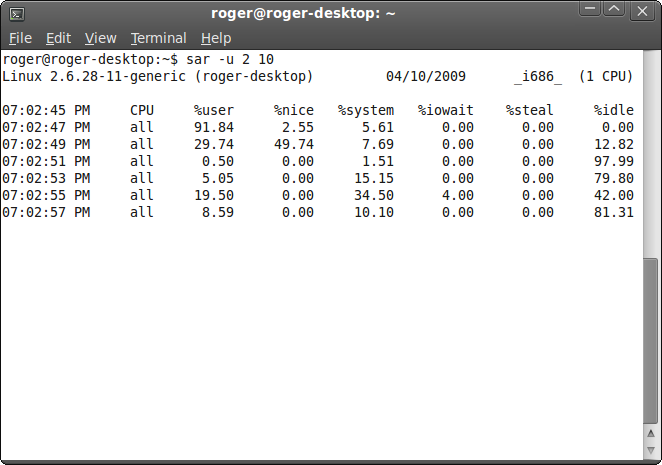Click the '(1 CPU)' text
662x465 pixels.
tap(606, 76)
